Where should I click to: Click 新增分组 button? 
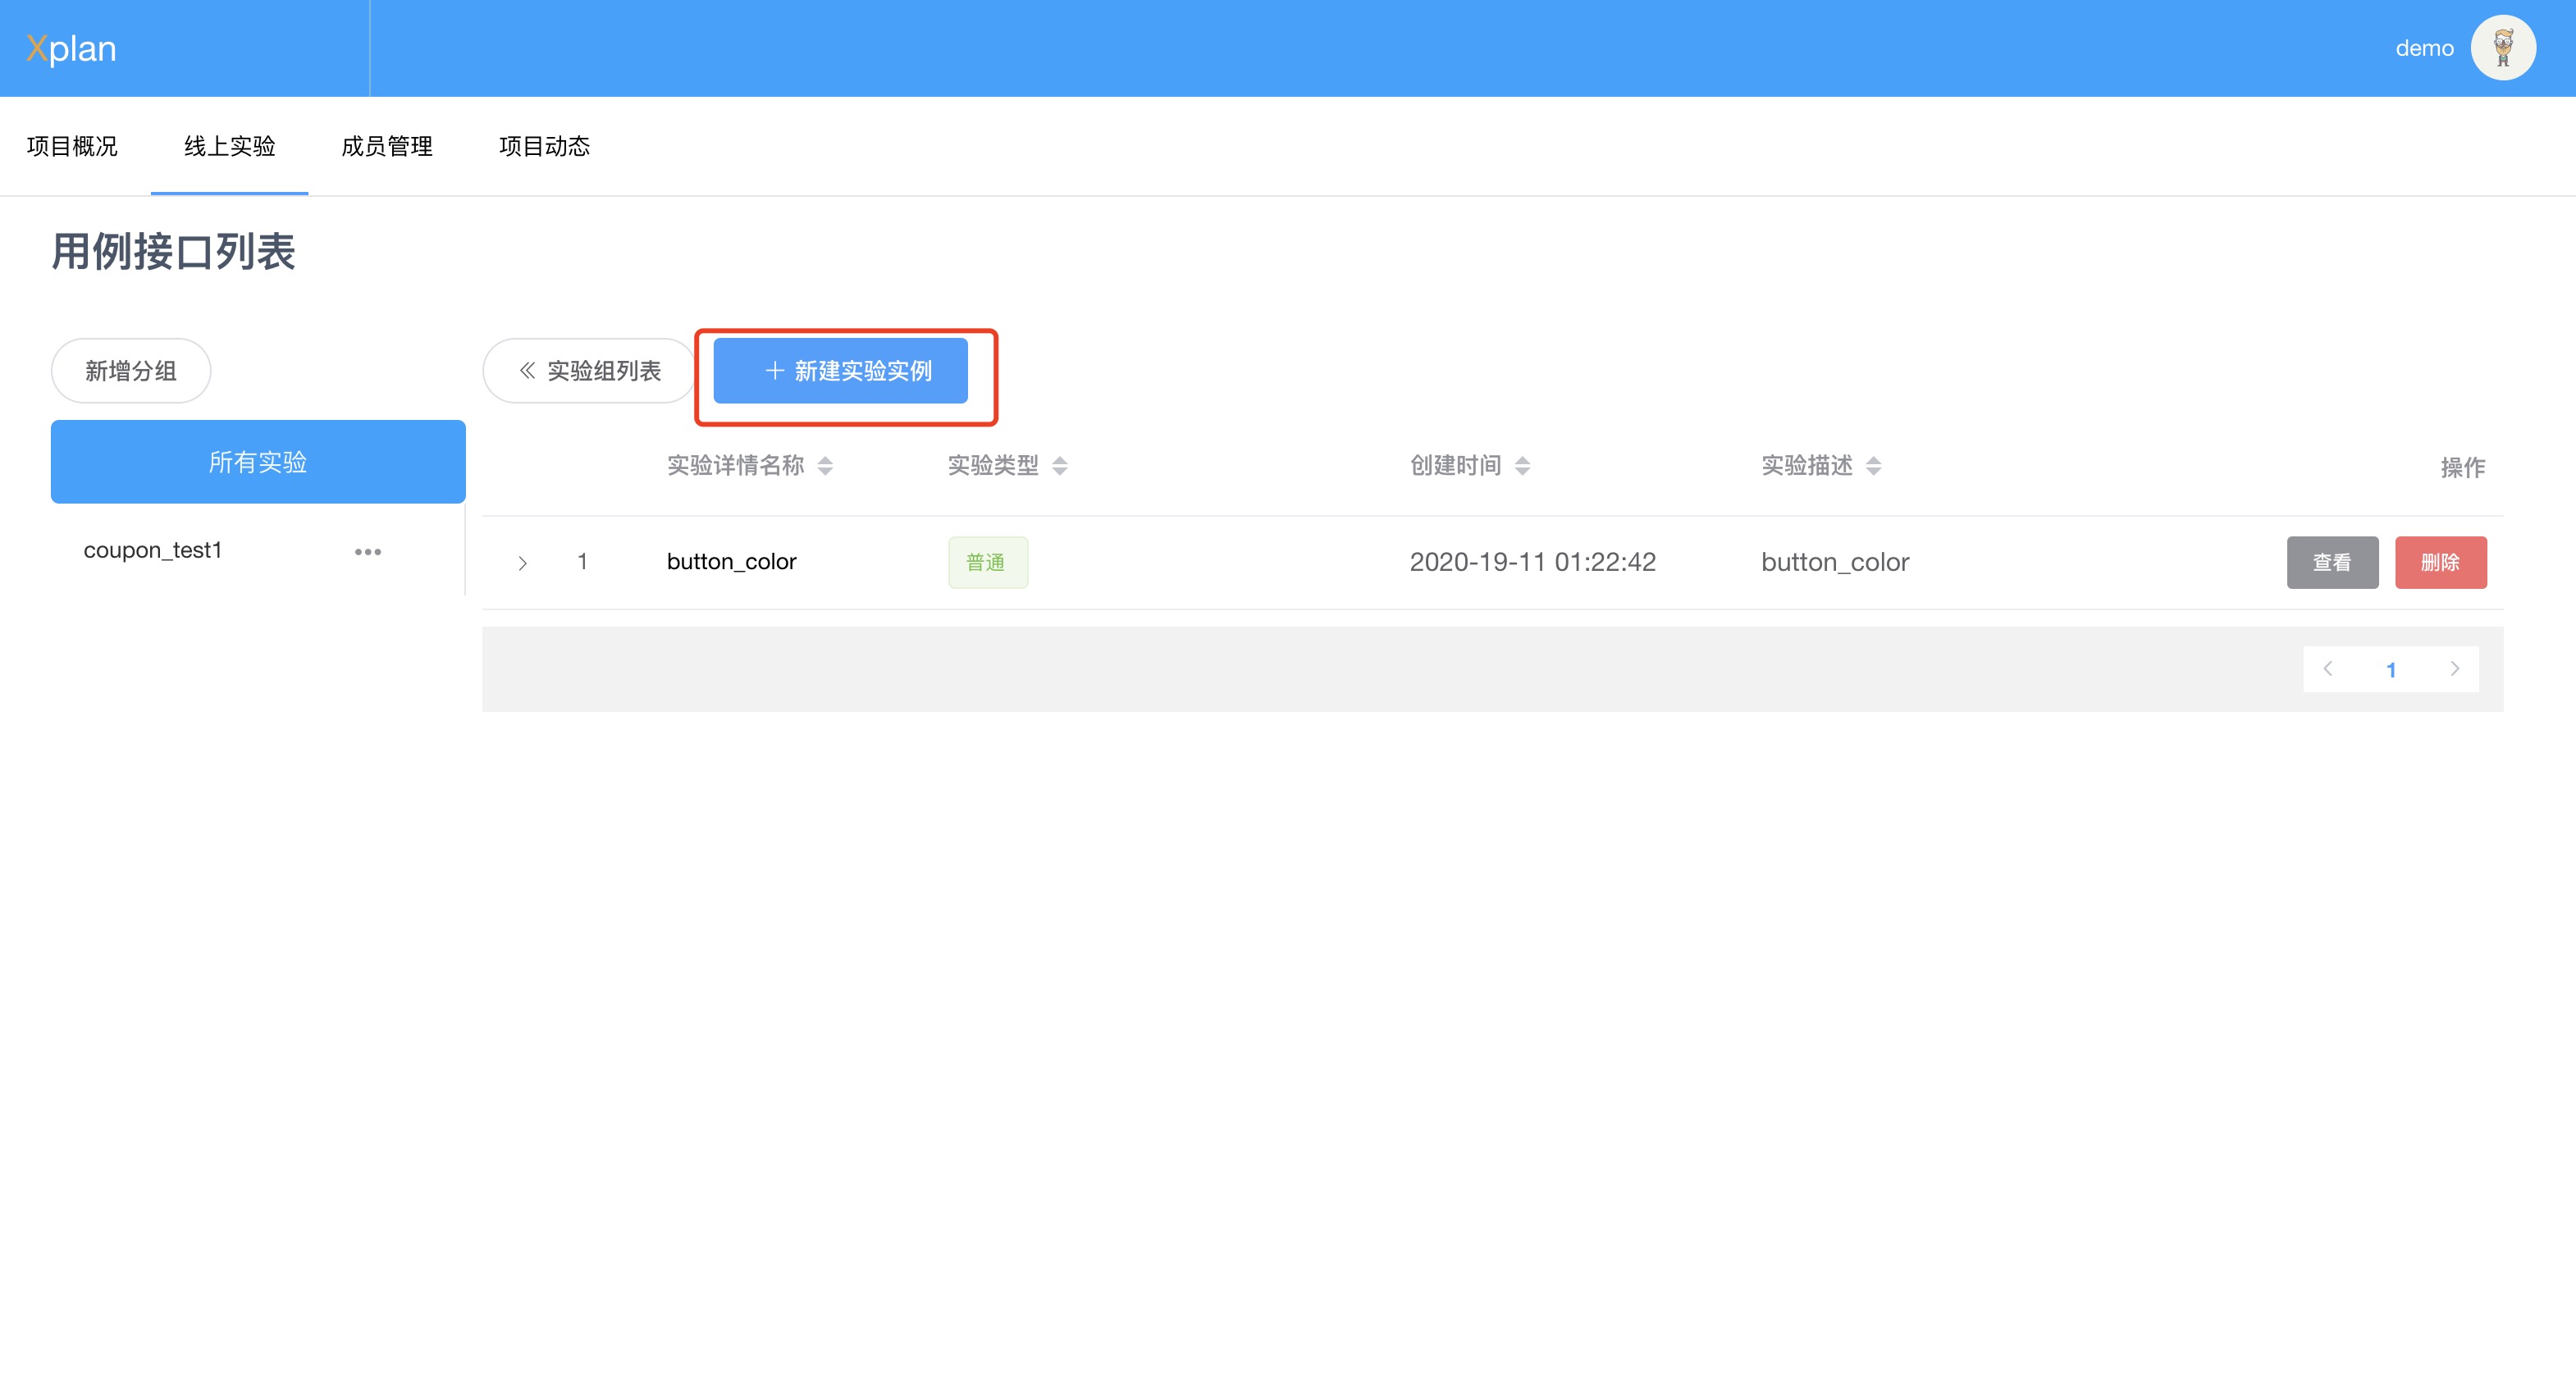(131, 371)
